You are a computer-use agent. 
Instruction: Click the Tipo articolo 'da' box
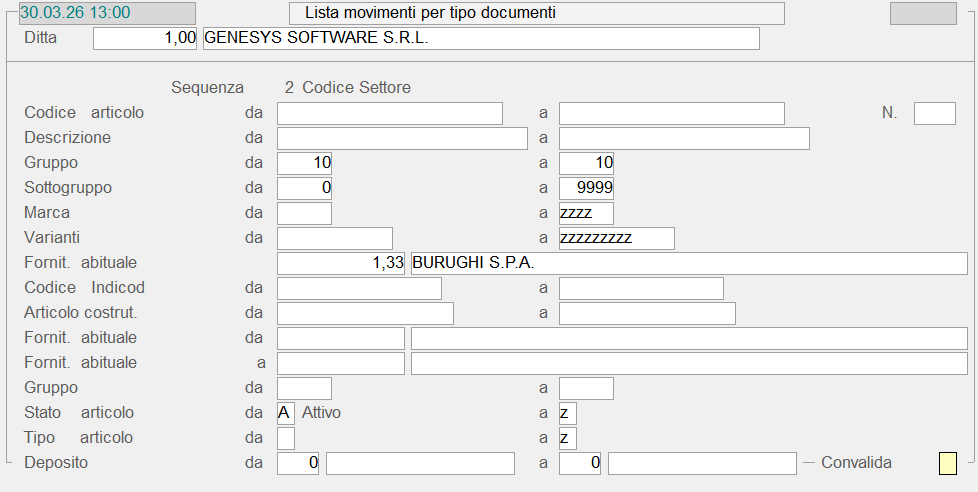[286, 438]
